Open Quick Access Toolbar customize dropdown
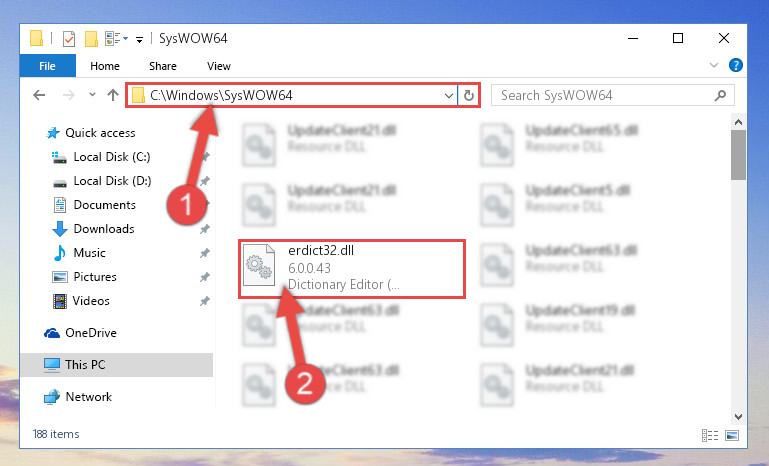769x466 pixels. 139,39
